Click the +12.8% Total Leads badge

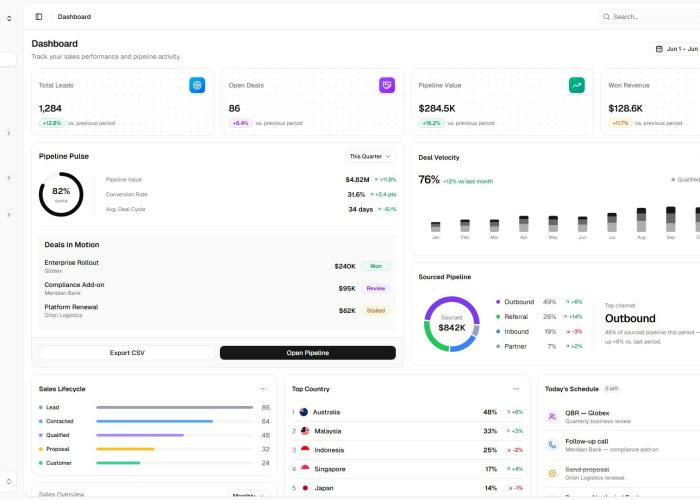coord(52,123)
